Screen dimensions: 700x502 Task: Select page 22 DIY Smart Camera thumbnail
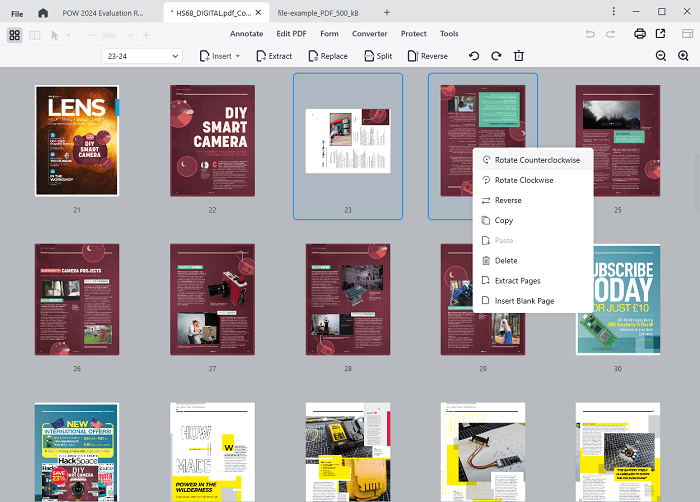click(x=212, y=140)
